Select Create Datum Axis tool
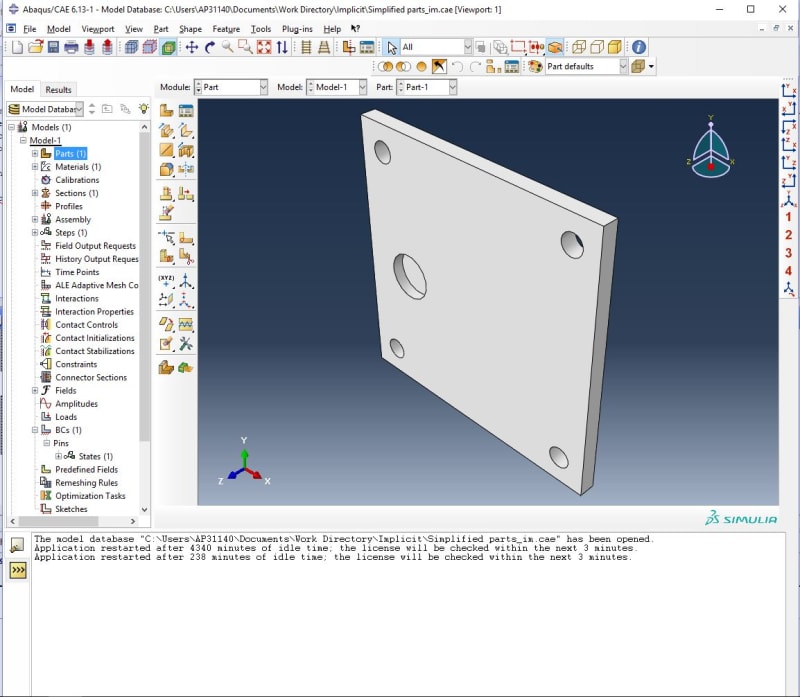The width and height of the screenshot is (800, 697). click(186, 281)
